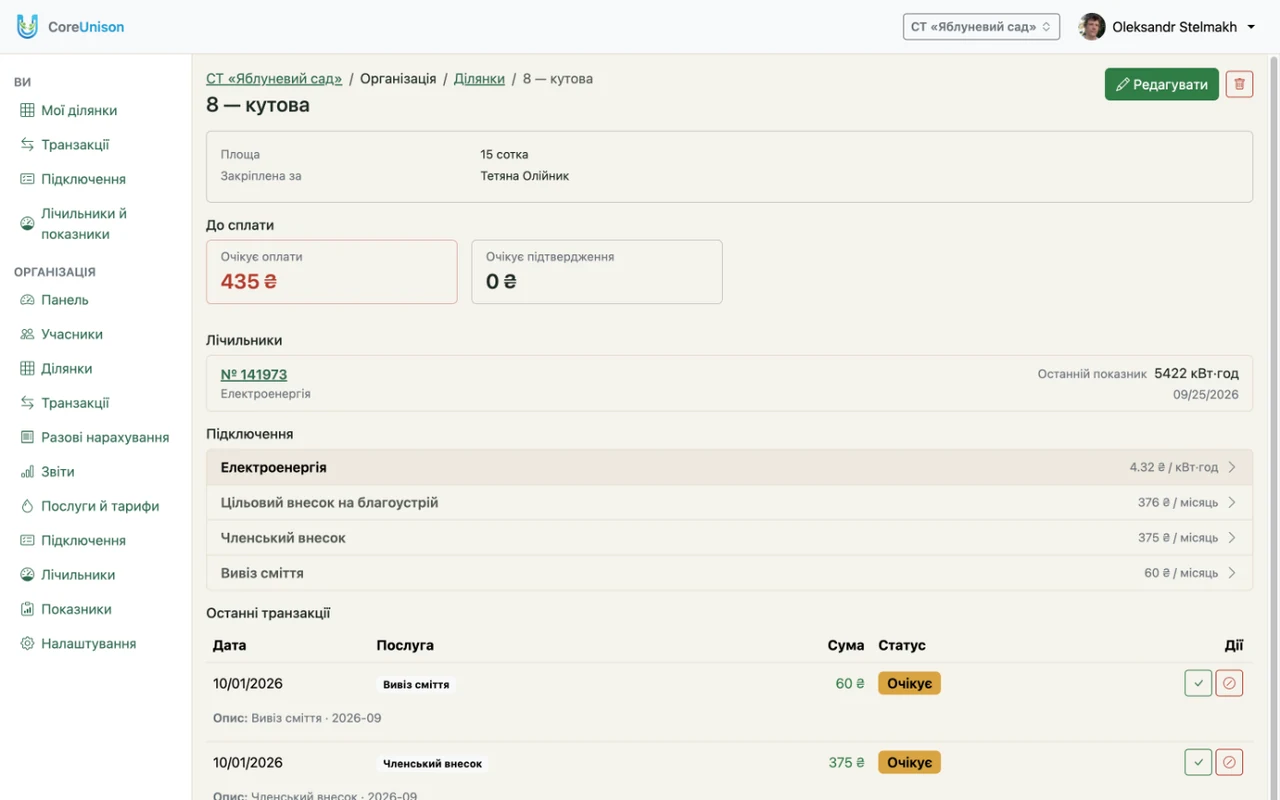Open the user menu dropdown arrow
Viewport: 1280px width, 800px height.
(x=1251, y=27)
